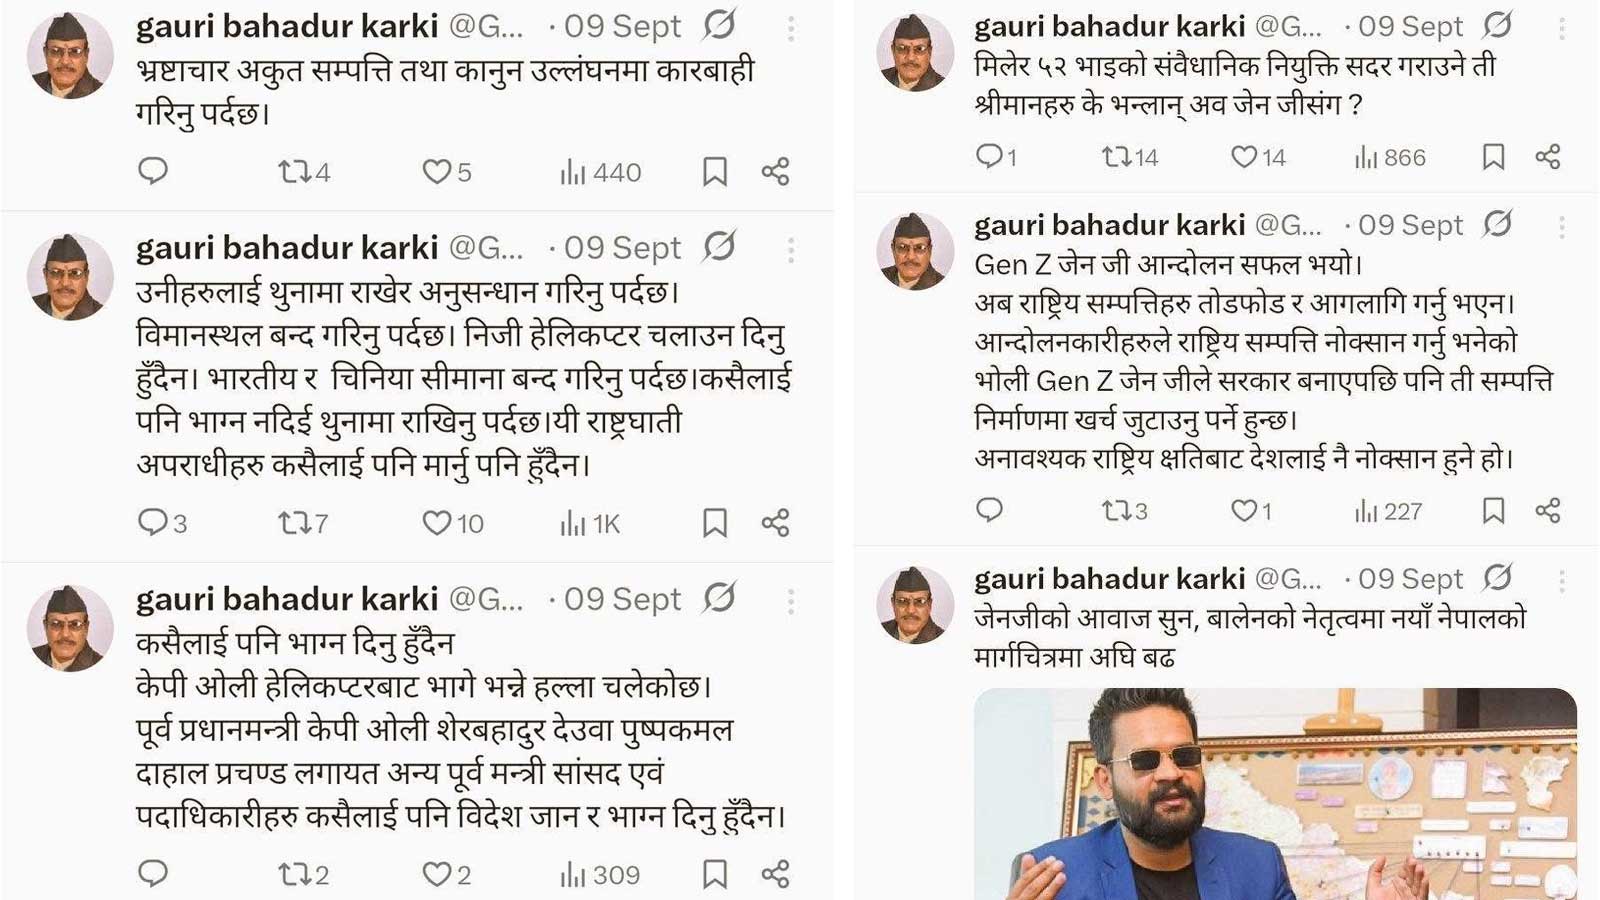Screen dimensions: 1600x900
Task: Toggle like on tweet with 309 views
Action: [446, 874]
